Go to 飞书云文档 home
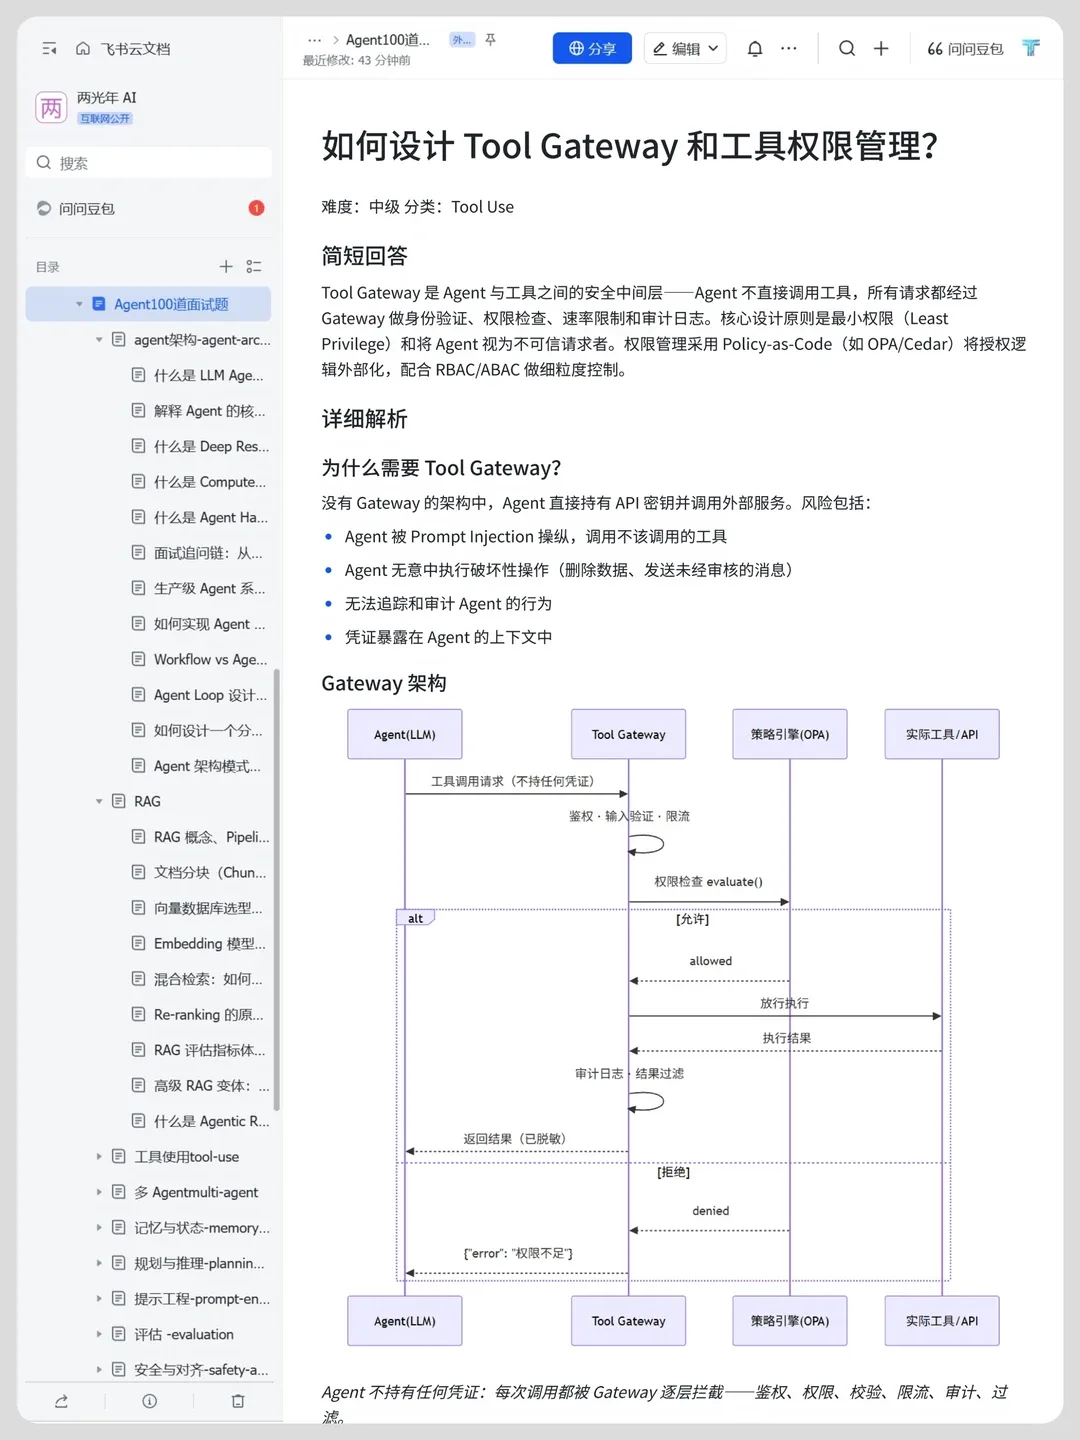Screen dimensions: 1080x1440 point(123,48)
